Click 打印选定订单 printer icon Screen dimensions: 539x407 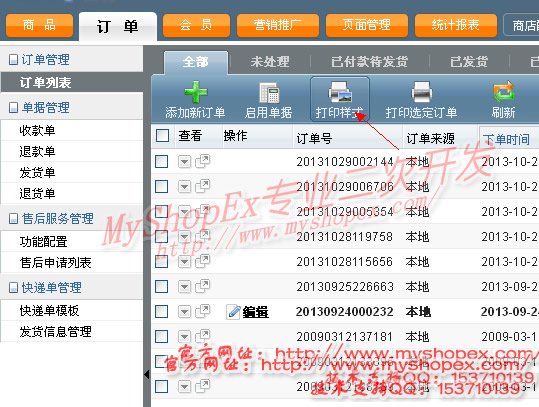(x=421, y=92)
